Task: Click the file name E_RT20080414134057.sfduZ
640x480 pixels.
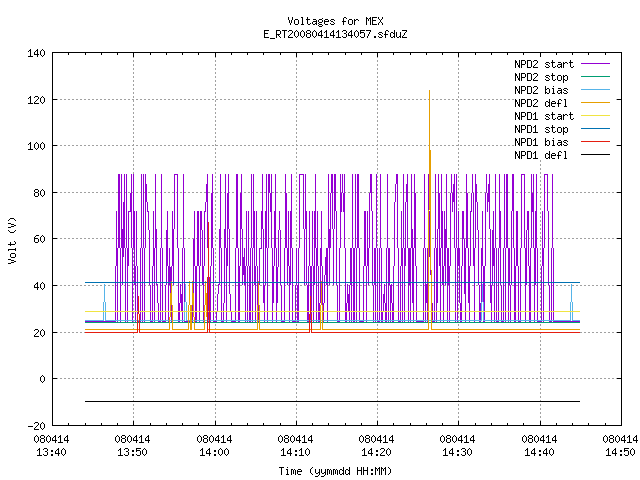Action: click(x=335, y=34)
